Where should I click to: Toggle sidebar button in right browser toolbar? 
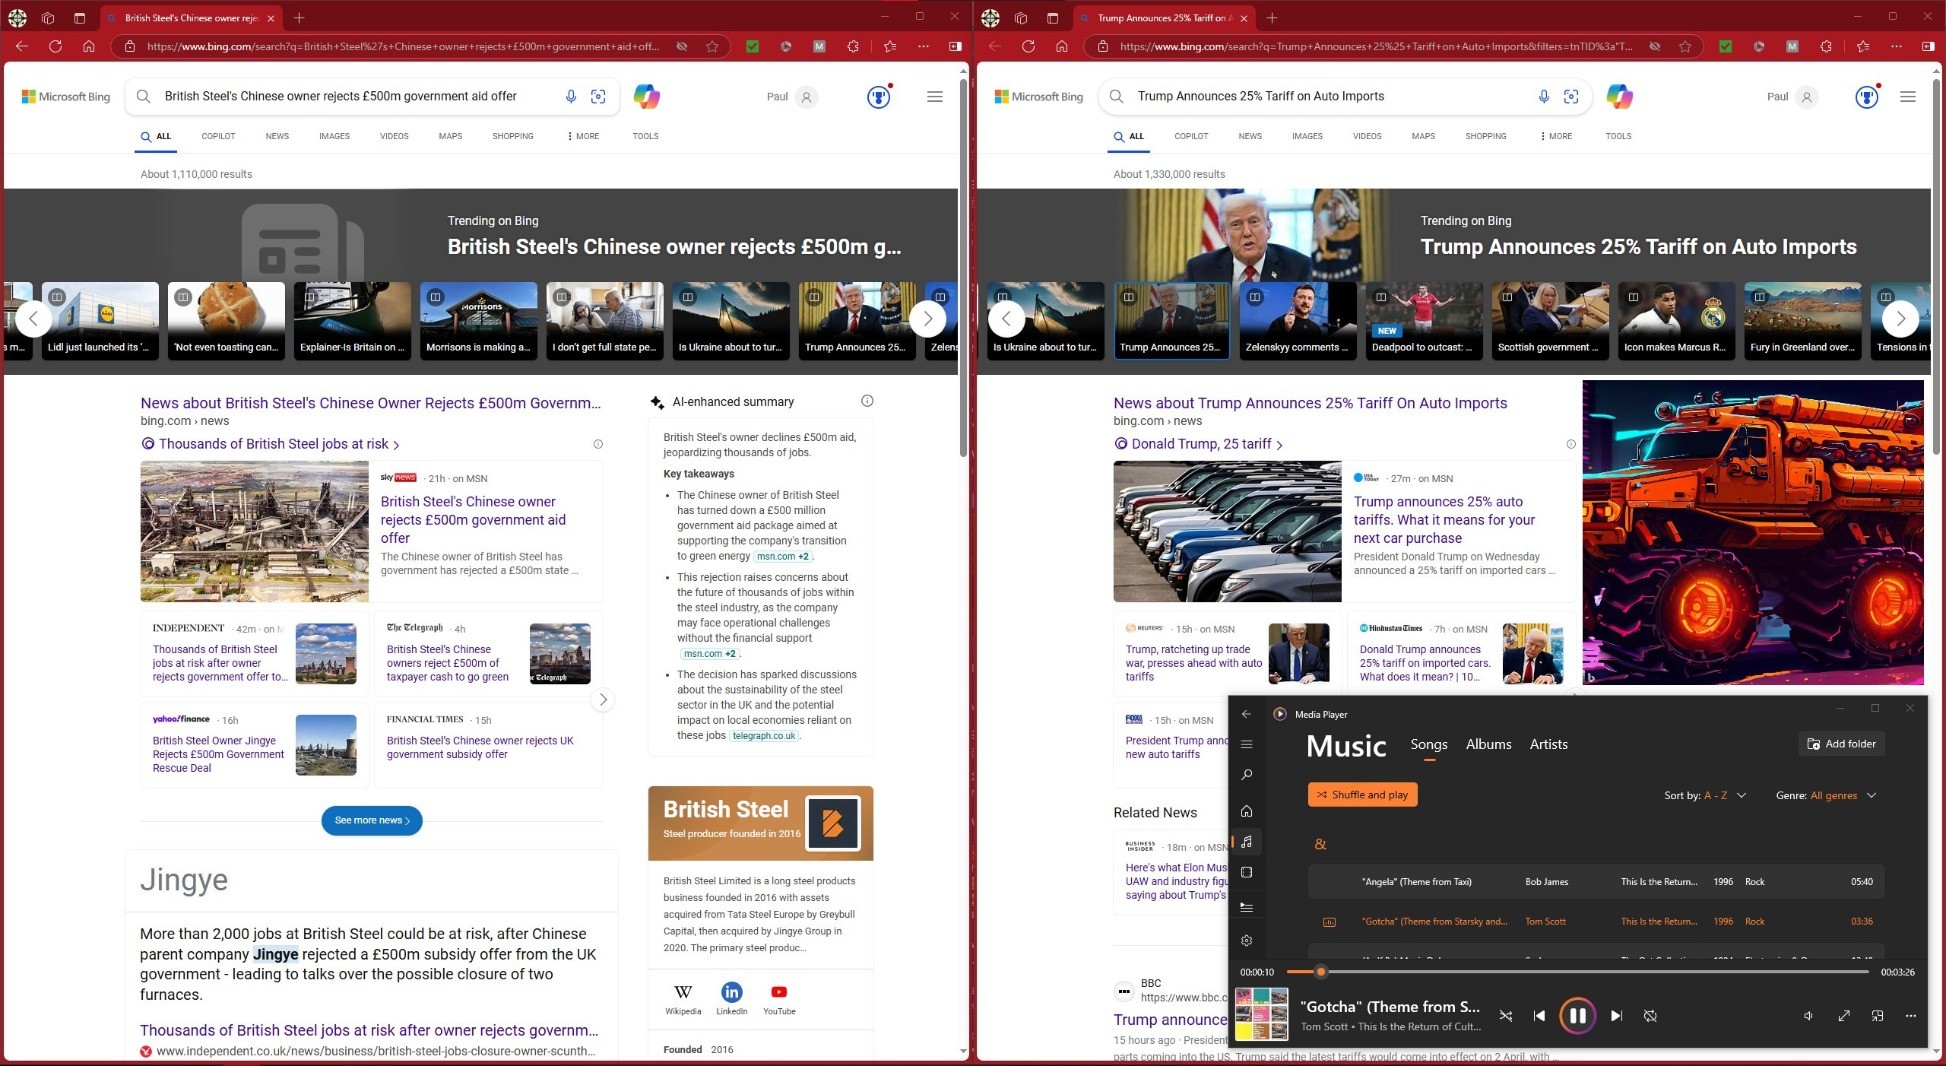[1928, 46]
